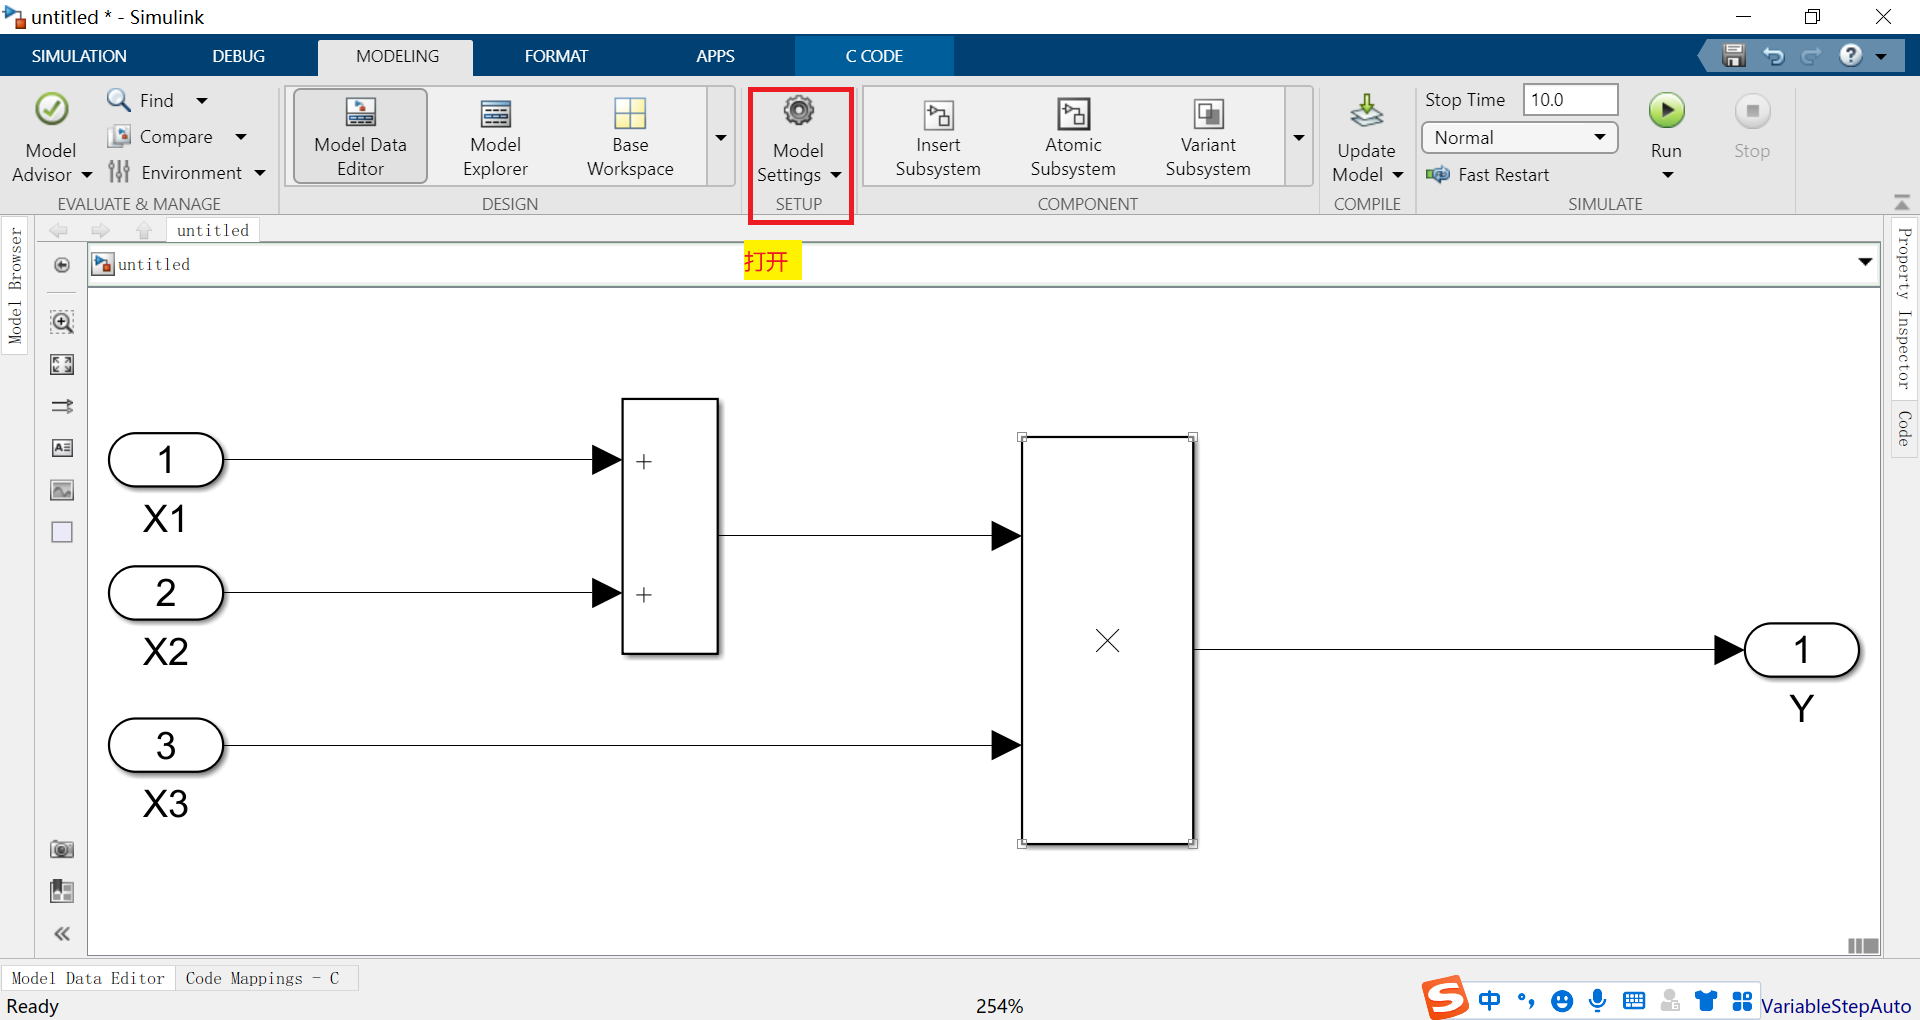Viewport: 1920px width, 1020px height.
Task: Toggle Chinese input mode in IME bar
Action: coord(1489,1000)
